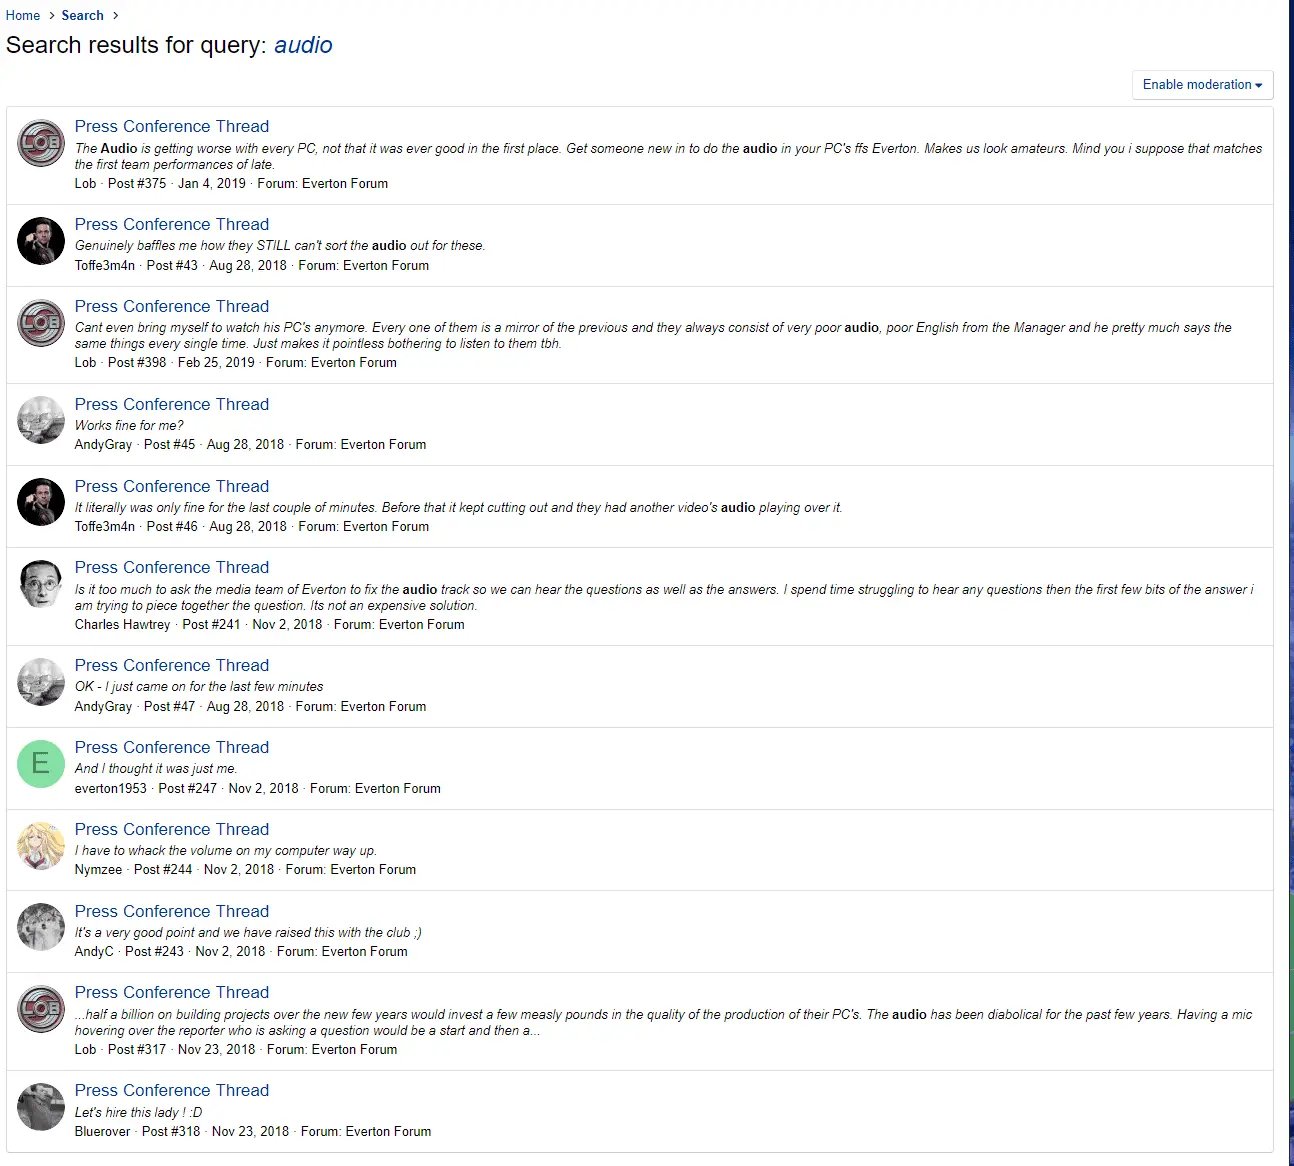Select 'Lob · Post #398 · Feb 25, 2019' metadata
This screenshot has width=1294, height=1166.
click(165, 363)
